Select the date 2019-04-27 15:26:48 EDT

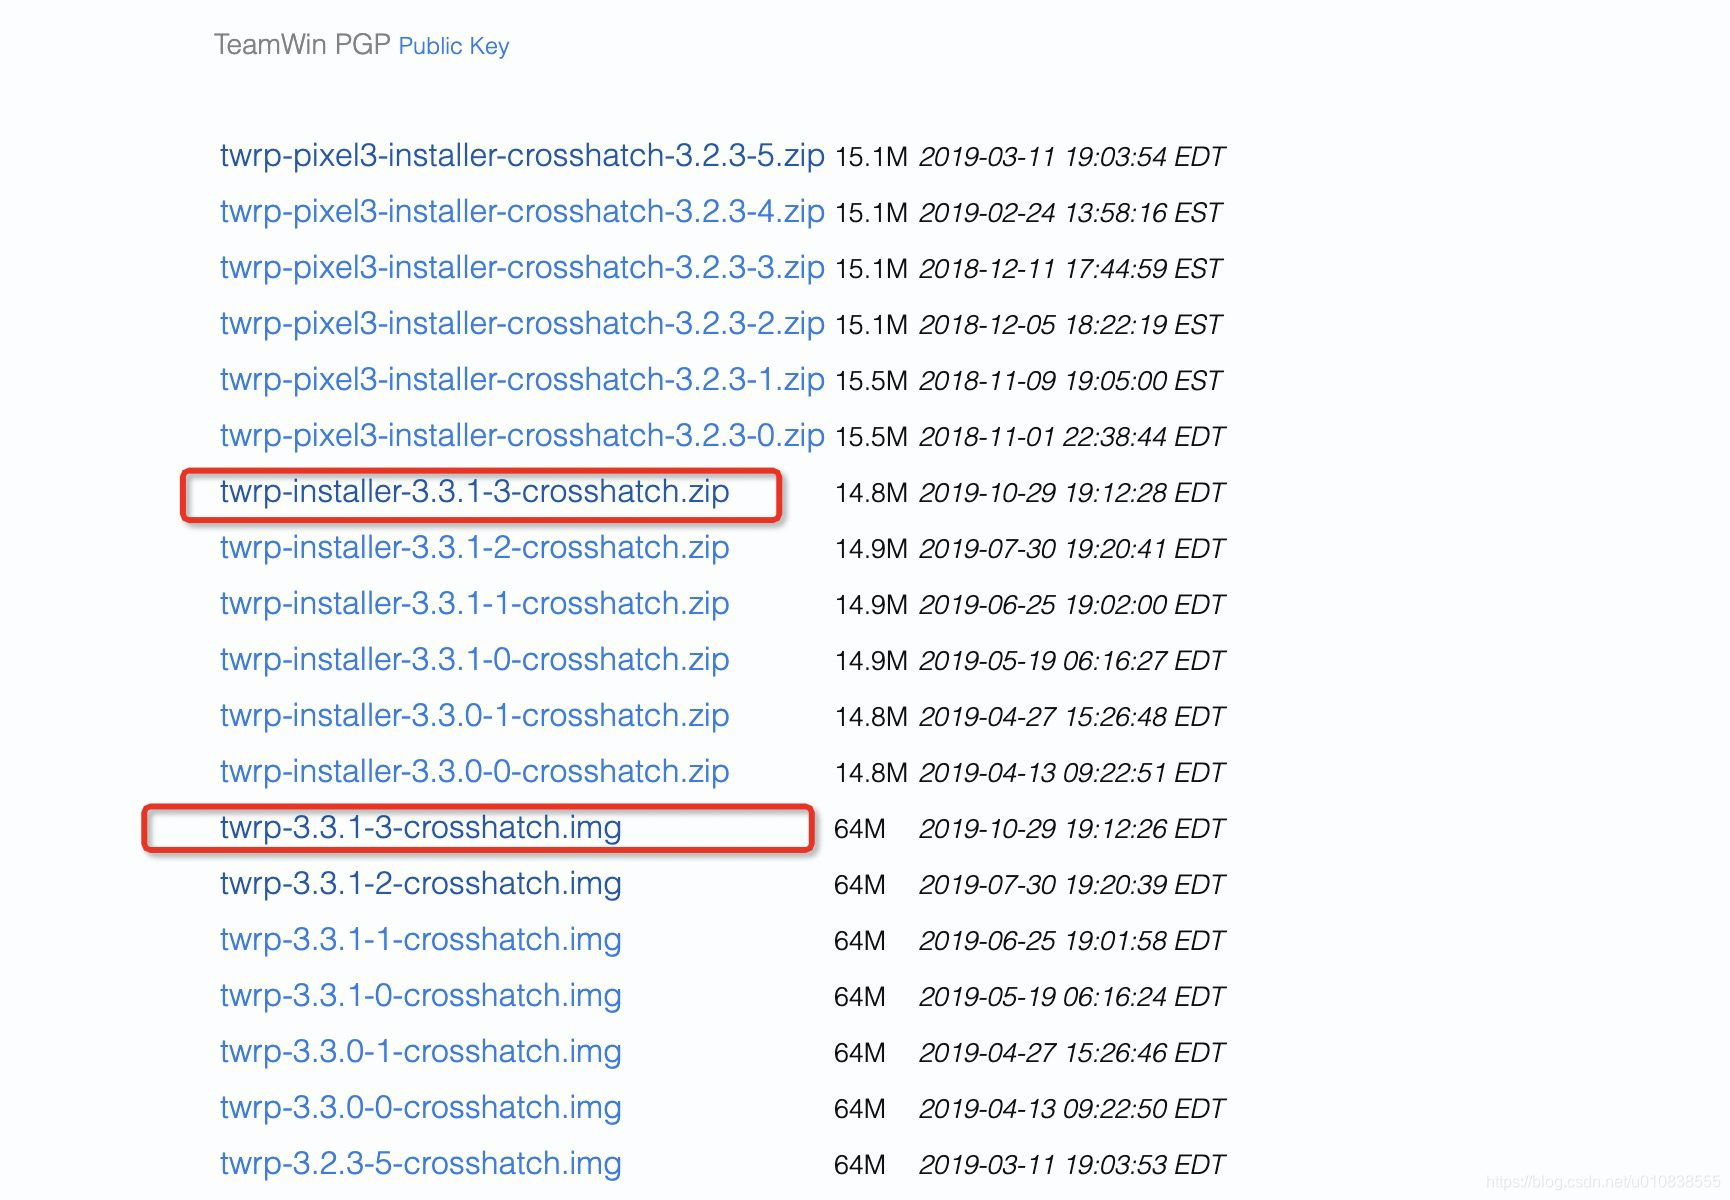(1072, 717)
